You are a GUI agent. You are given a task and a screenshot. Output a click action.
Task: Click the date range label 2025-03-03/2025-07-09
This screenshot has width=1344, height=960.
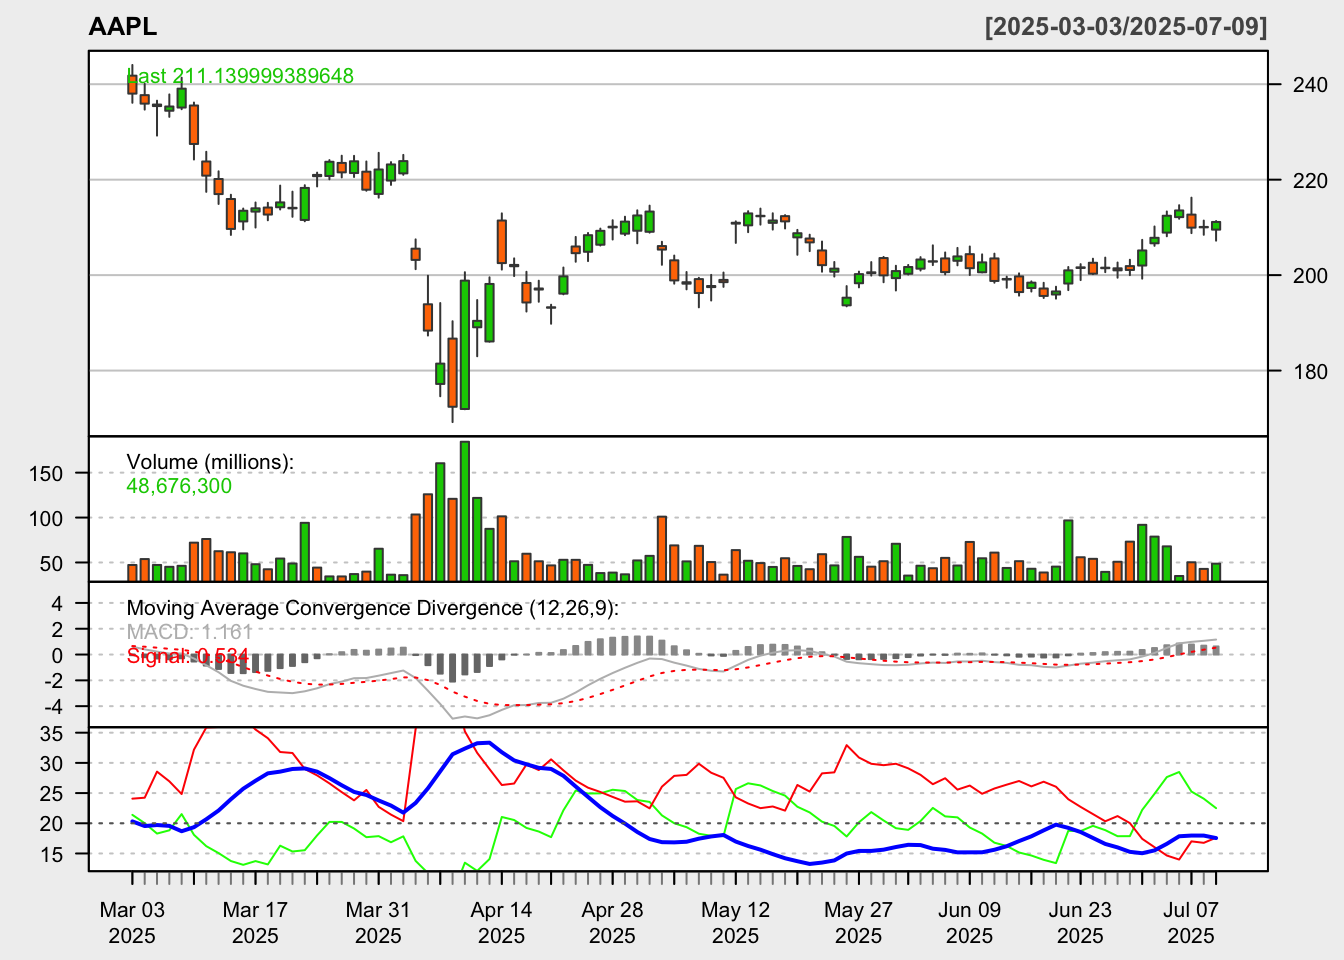(1126, 27)
